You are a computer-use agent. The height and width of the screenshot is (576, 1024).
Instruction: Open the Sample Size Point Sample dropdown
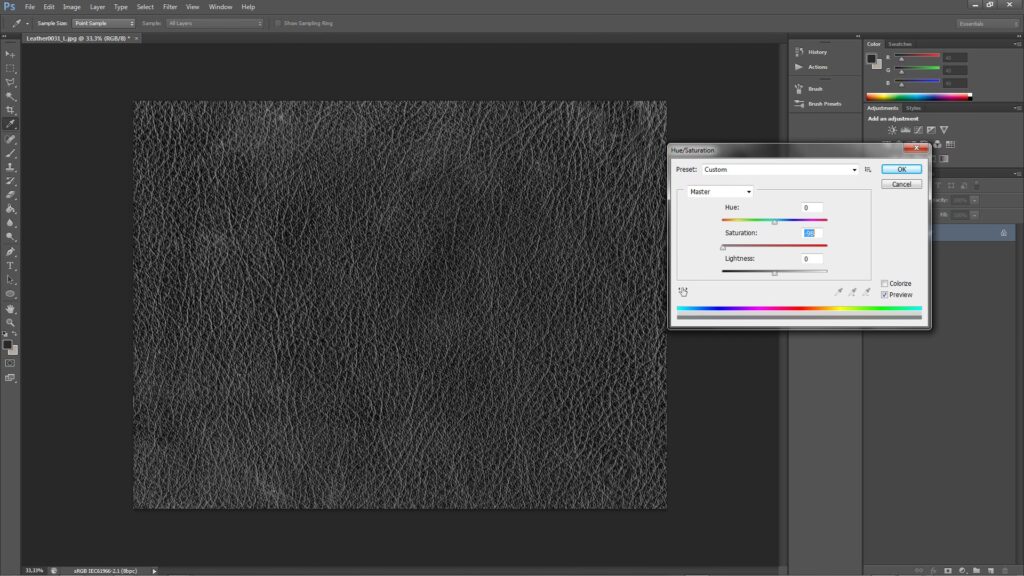tap(104, 23)
